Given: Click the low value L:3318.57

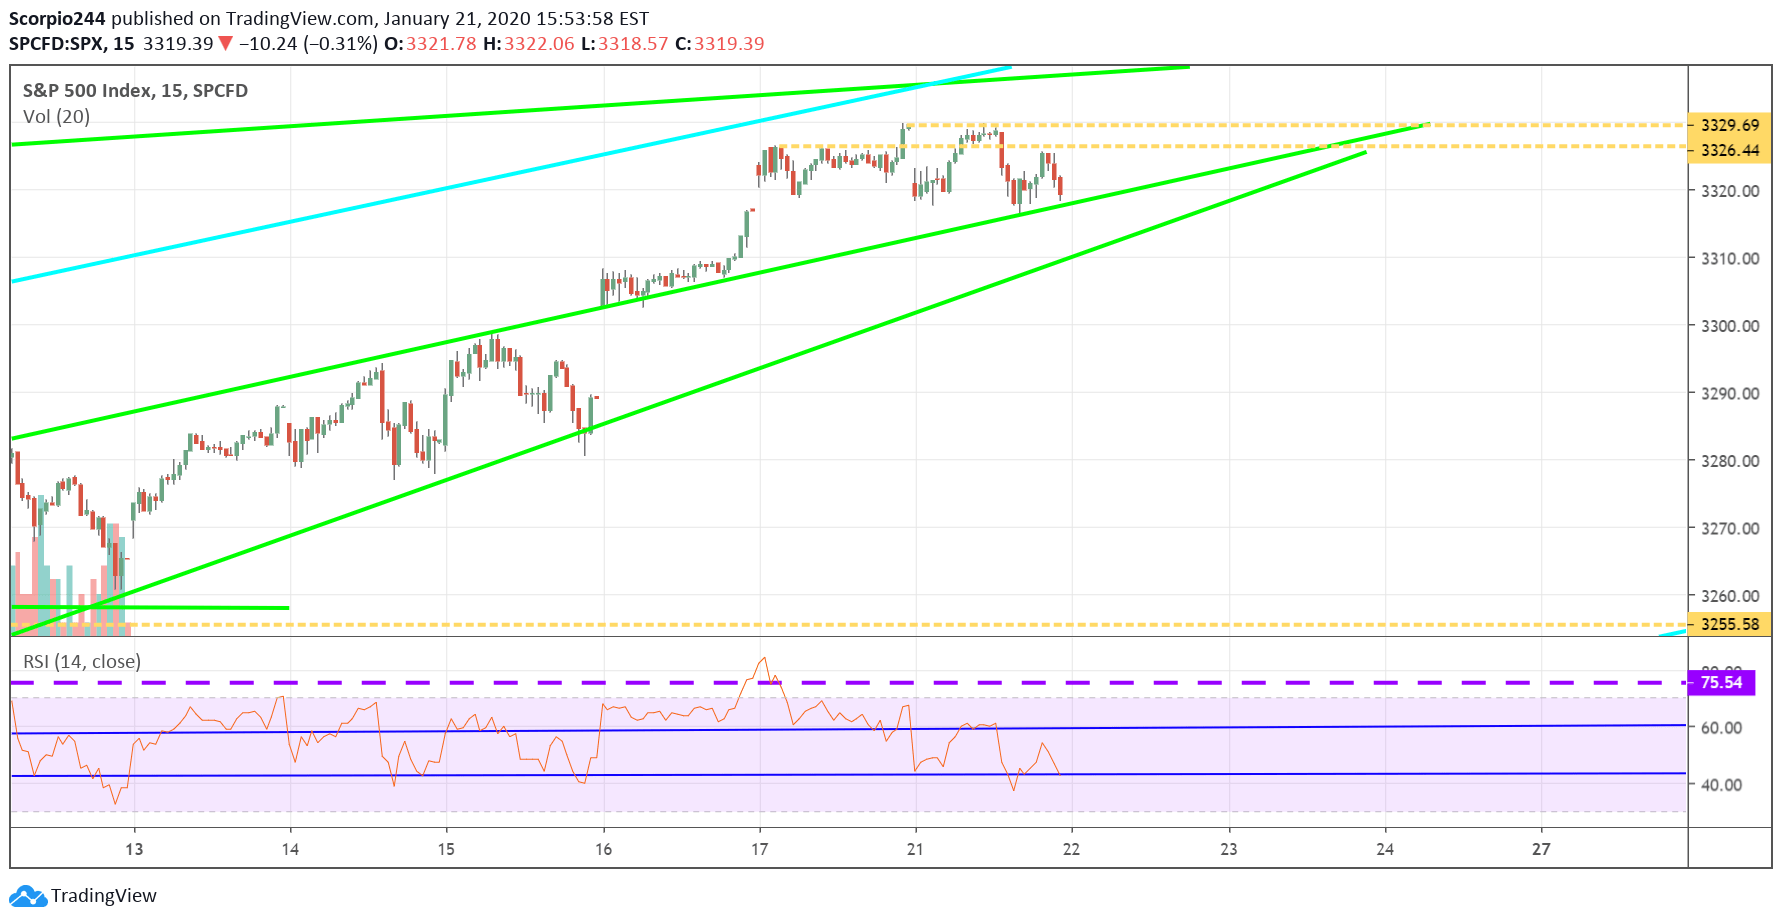Looking at the screenshot, I should 625,44.
